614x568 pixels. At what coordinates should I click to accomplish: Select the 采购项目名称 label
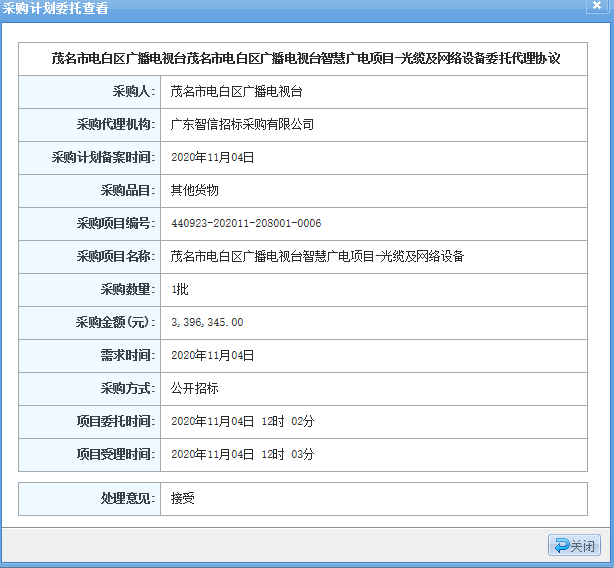point(116,256)
